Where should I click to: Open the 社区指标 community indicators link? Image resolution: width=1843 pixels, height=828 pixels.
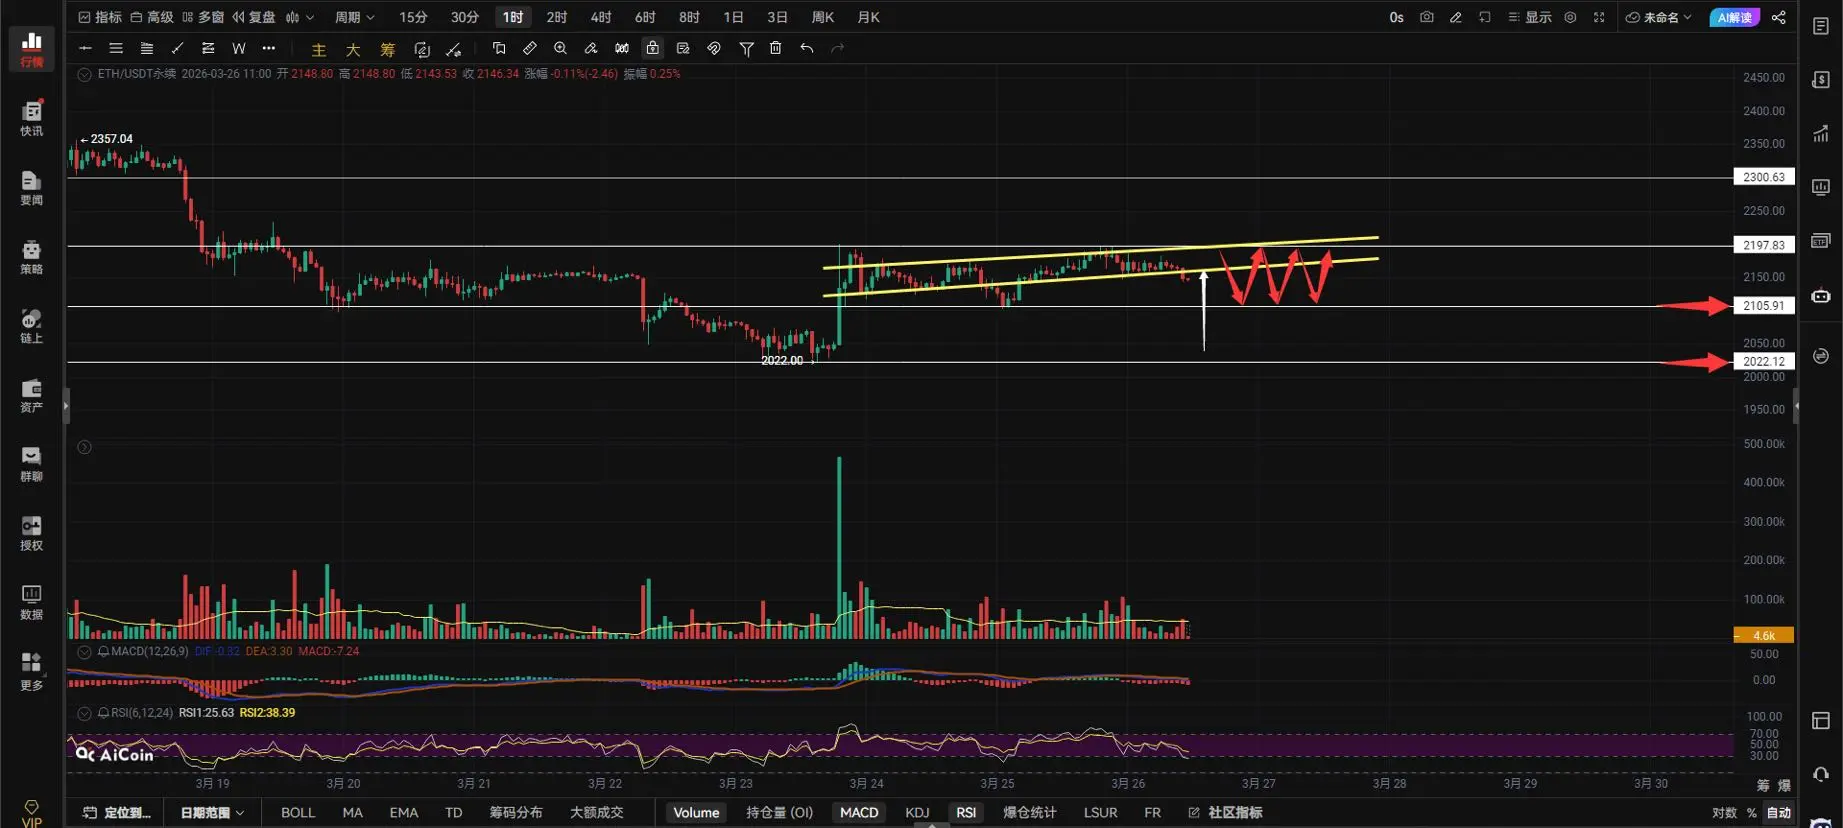pyautogui.click(x=1225, y=812)
